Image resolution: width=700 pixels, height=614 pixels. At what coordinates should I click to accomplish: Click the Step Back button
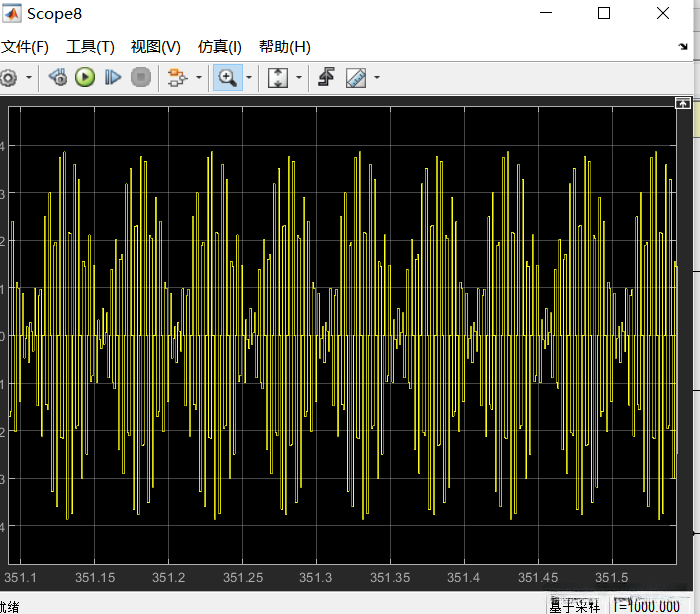(x=57, y=77)
